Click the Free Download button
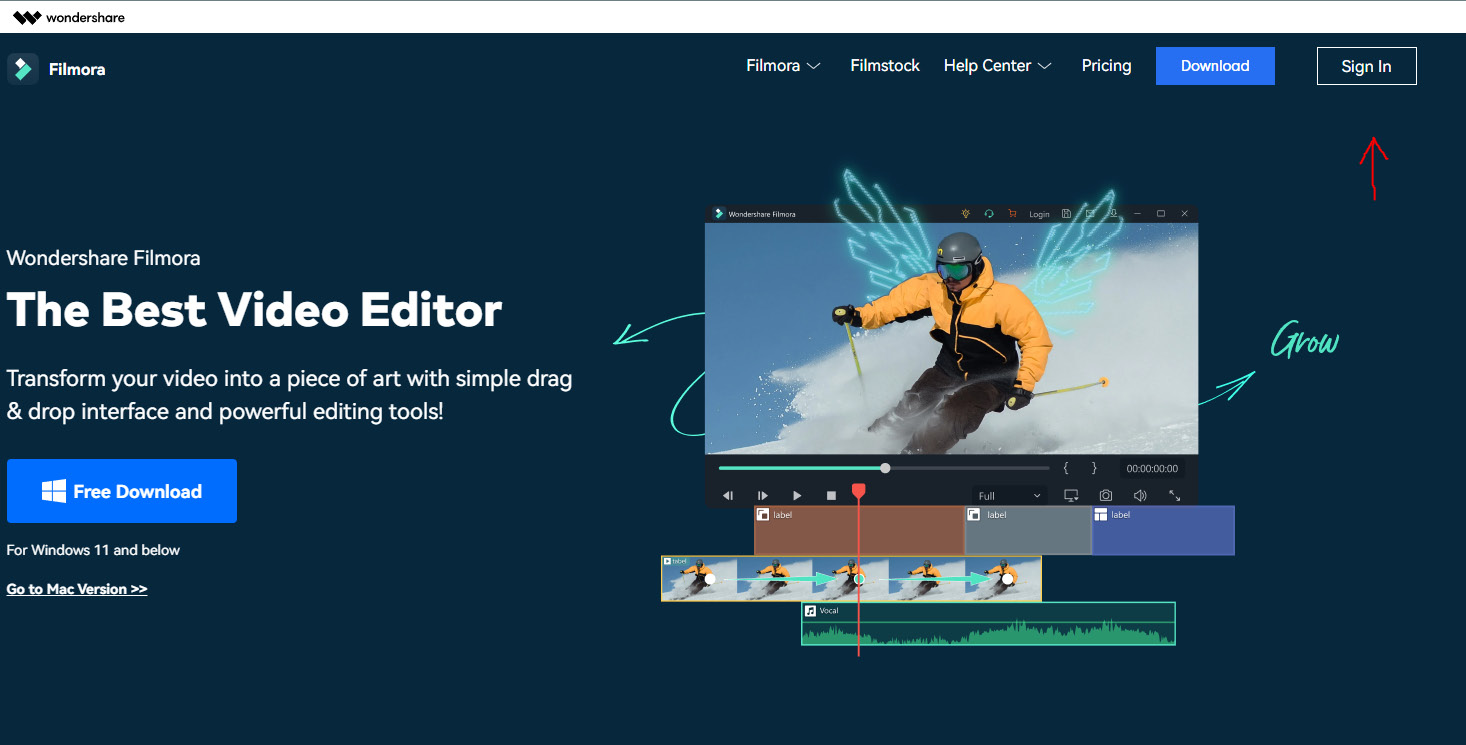 [122, 491]
